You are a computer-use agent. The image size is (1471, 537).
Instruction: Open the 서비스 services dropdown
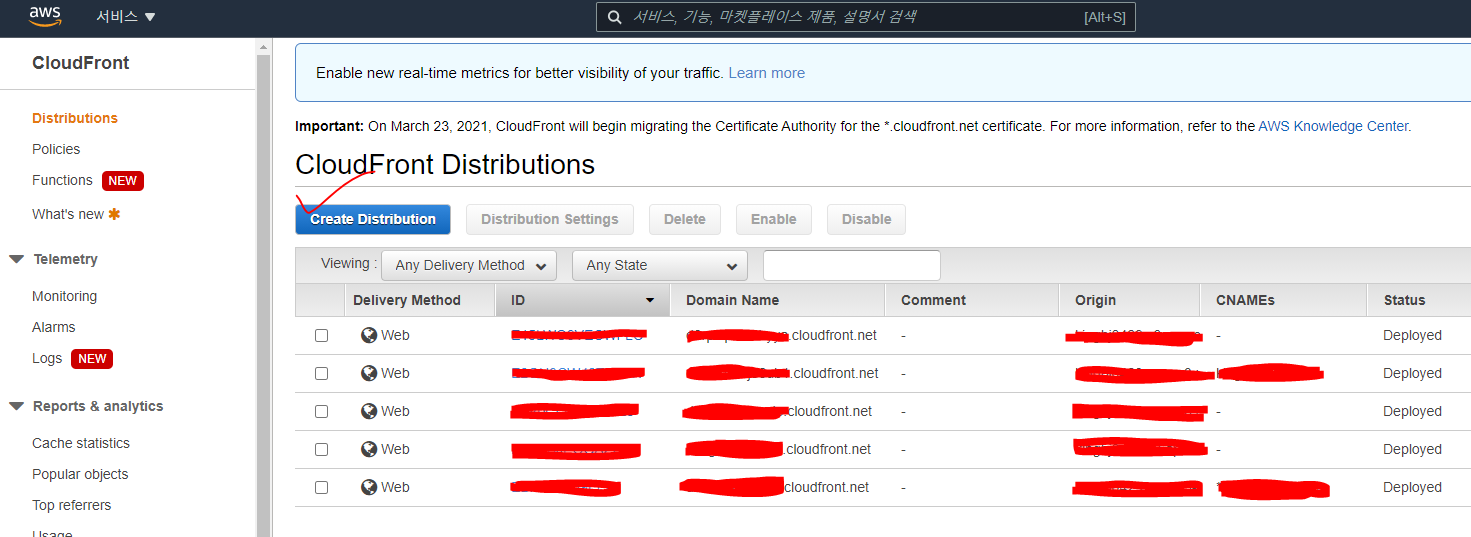[x=126, y=17]
